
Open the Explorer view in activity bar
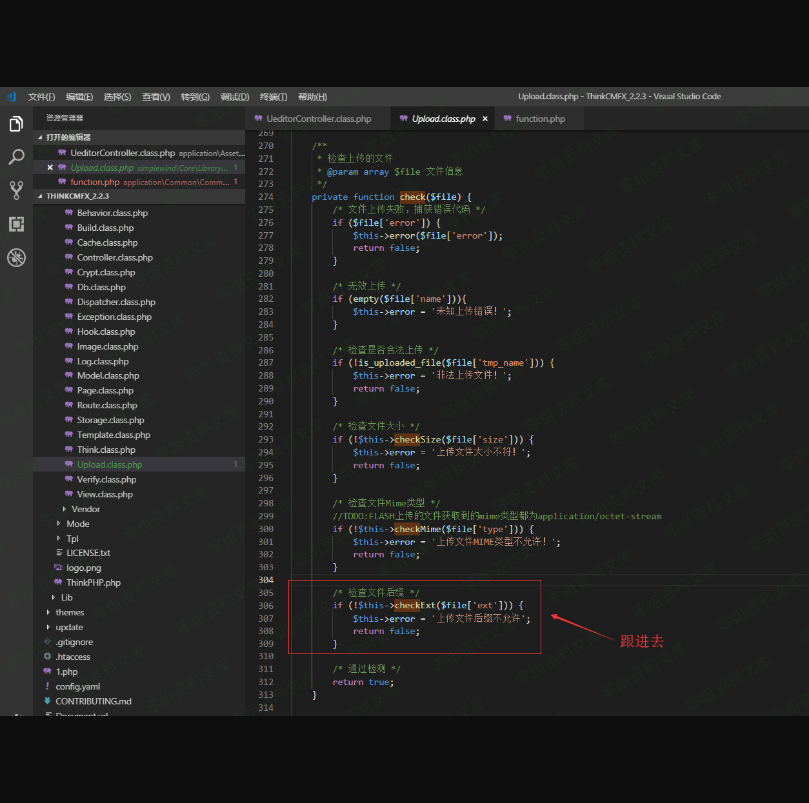pos(16,124)
